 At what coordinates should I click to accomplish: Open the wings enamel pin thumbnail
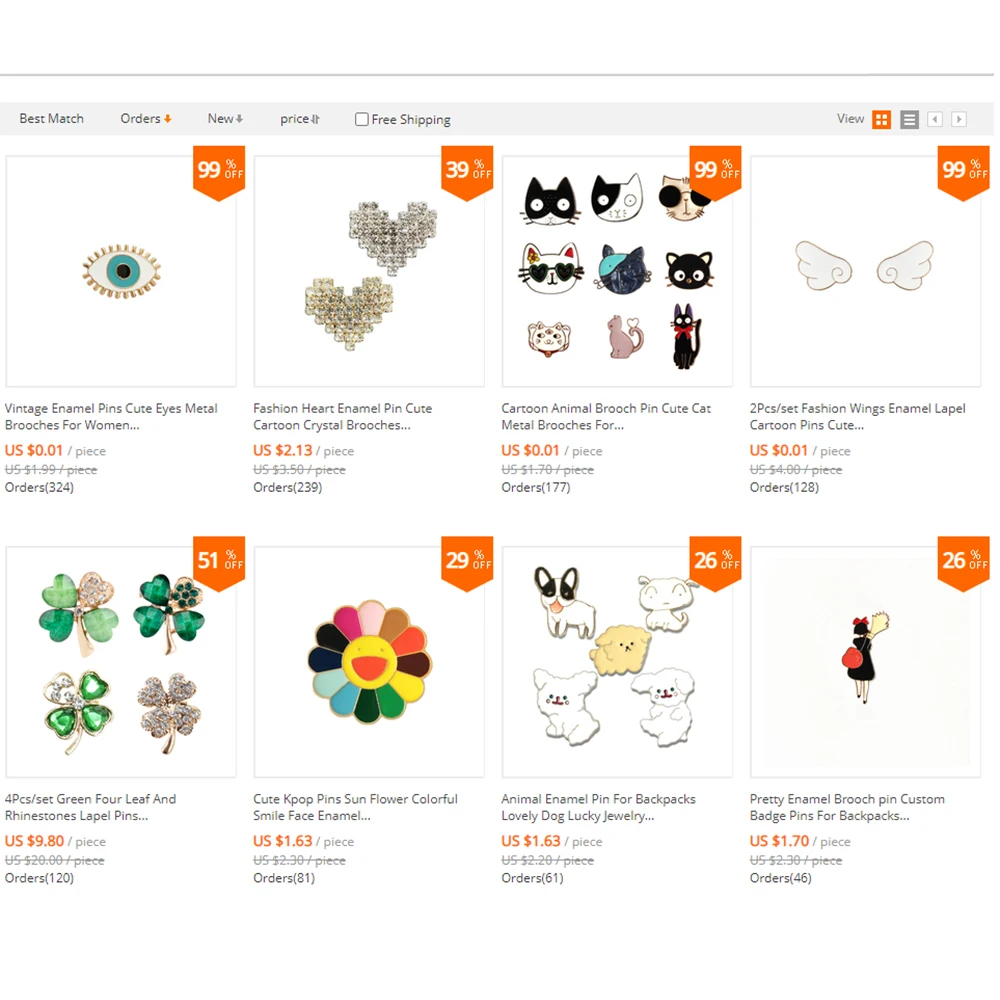(x=865, y=271)
